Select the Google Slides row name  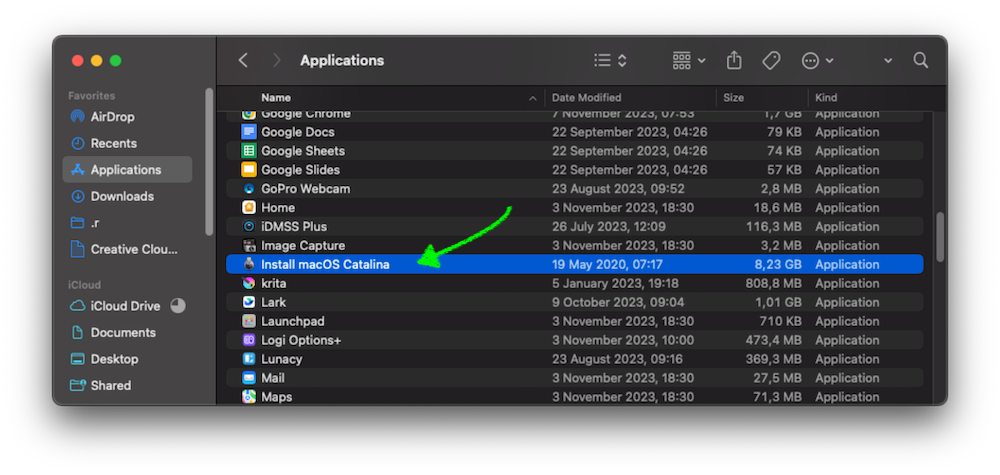[x=300, y=170]
